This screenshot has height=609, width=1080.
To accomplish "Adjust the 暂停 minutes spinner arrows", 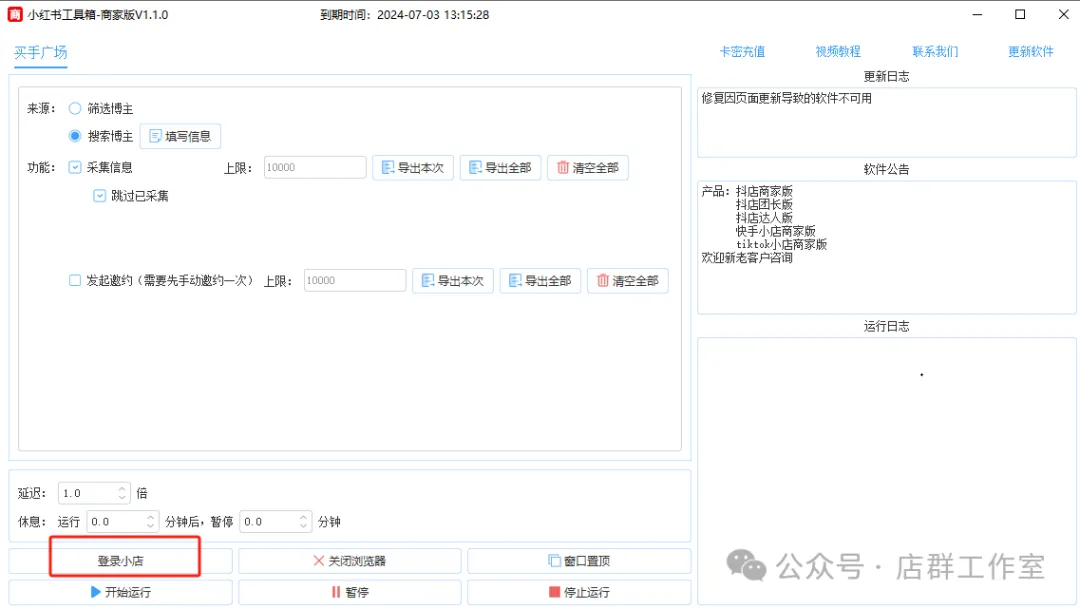I will tap(304, 522).
